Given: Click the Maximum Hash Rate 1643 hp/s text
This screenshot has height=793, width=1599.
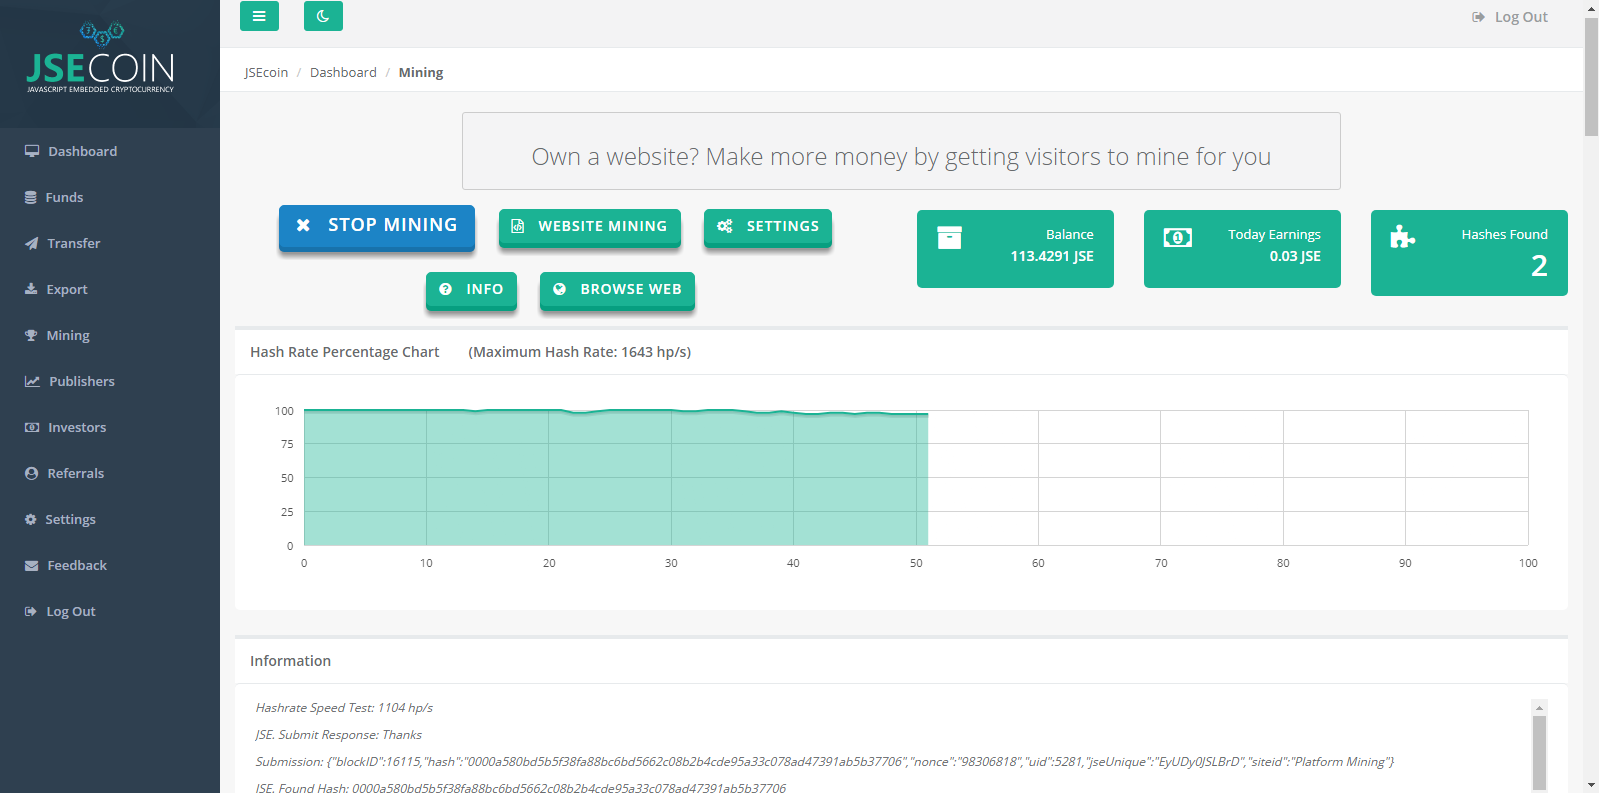Looking at the screenshot, I should click(x=580, y=352).
